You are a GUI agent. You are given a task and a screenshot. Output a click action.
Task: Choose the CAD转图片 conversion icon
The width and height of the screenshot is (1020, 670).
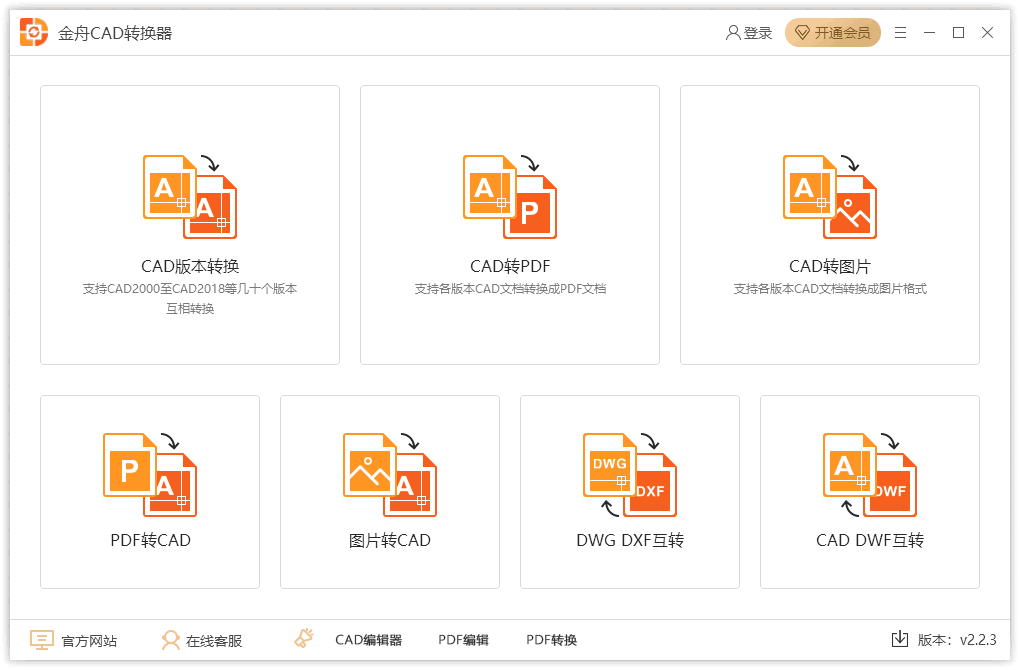click(x=830, y=196)
